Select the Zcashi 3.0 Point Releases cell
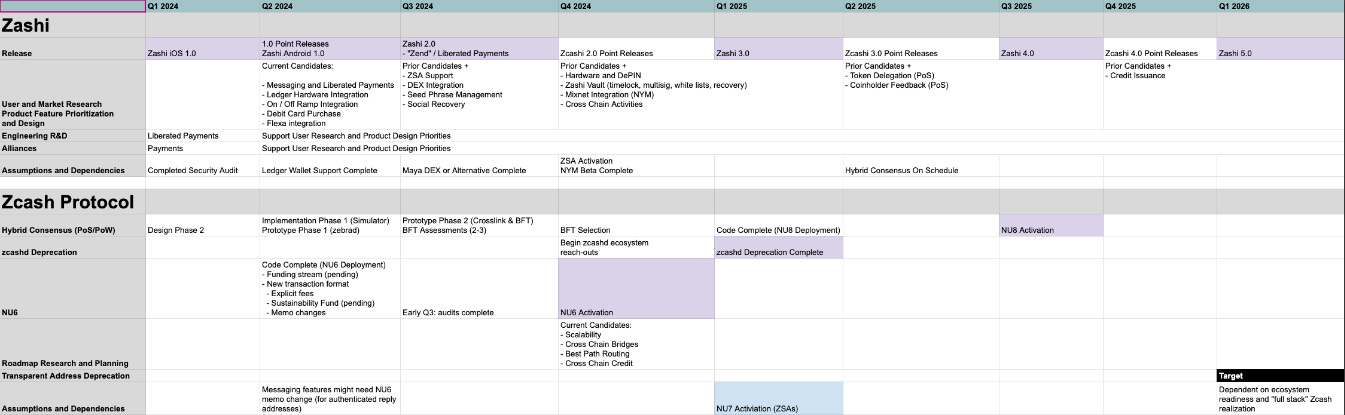The width and height of the screenshot is (1345, 415). click(921, 48)
